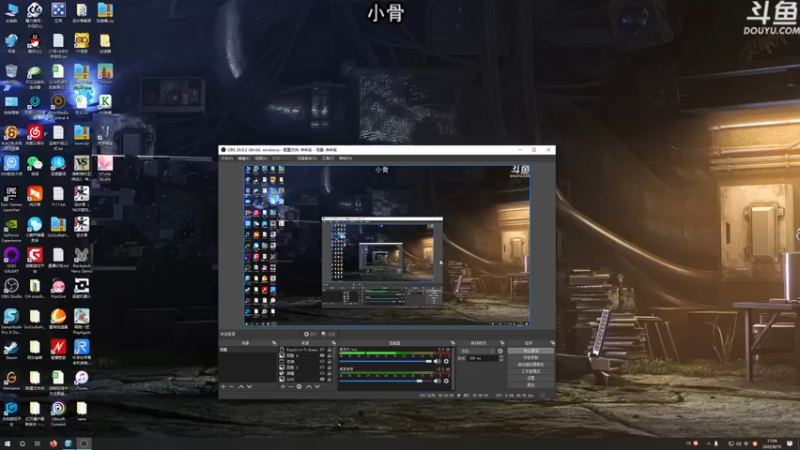Viewport: 800px width, 450px height.
Task: Add a new scene with the plus button
Action: tap(223, 387)
